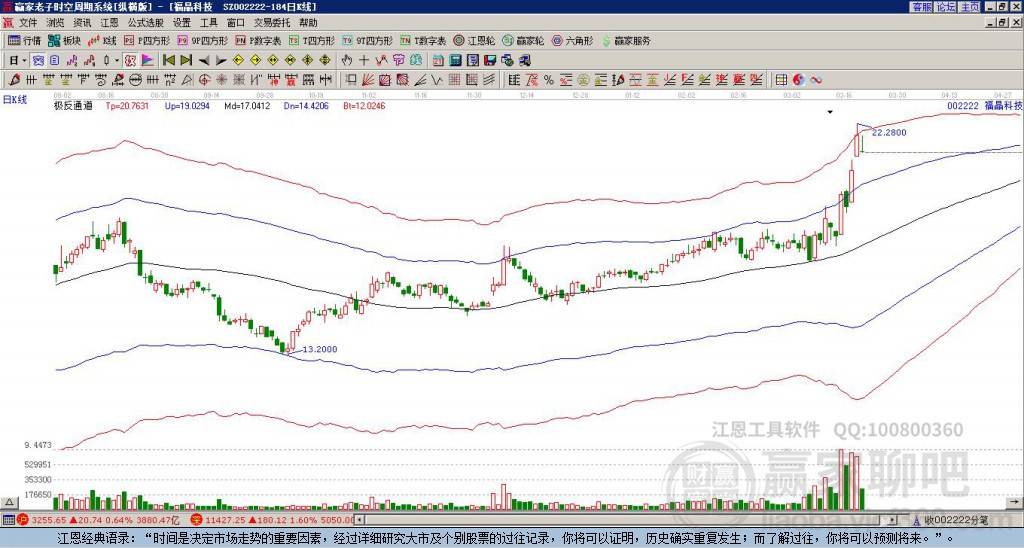Click the percent sign tool
Screen dimensions: 1024x548
point(549,80)
